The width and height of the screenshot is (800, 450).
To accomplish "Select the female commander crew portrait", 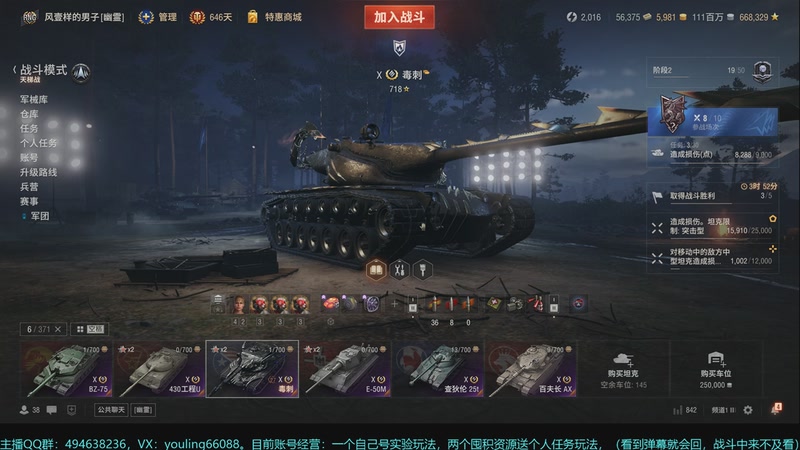I will [x=238, y=304].
